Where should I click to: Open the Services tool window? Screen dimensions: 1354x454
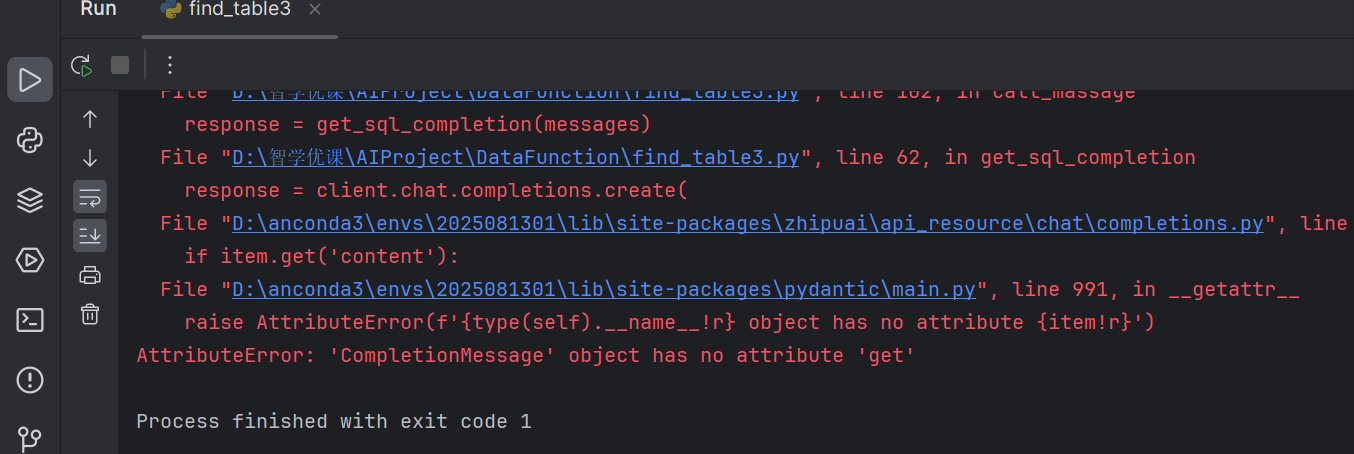(x=30, y=260)
